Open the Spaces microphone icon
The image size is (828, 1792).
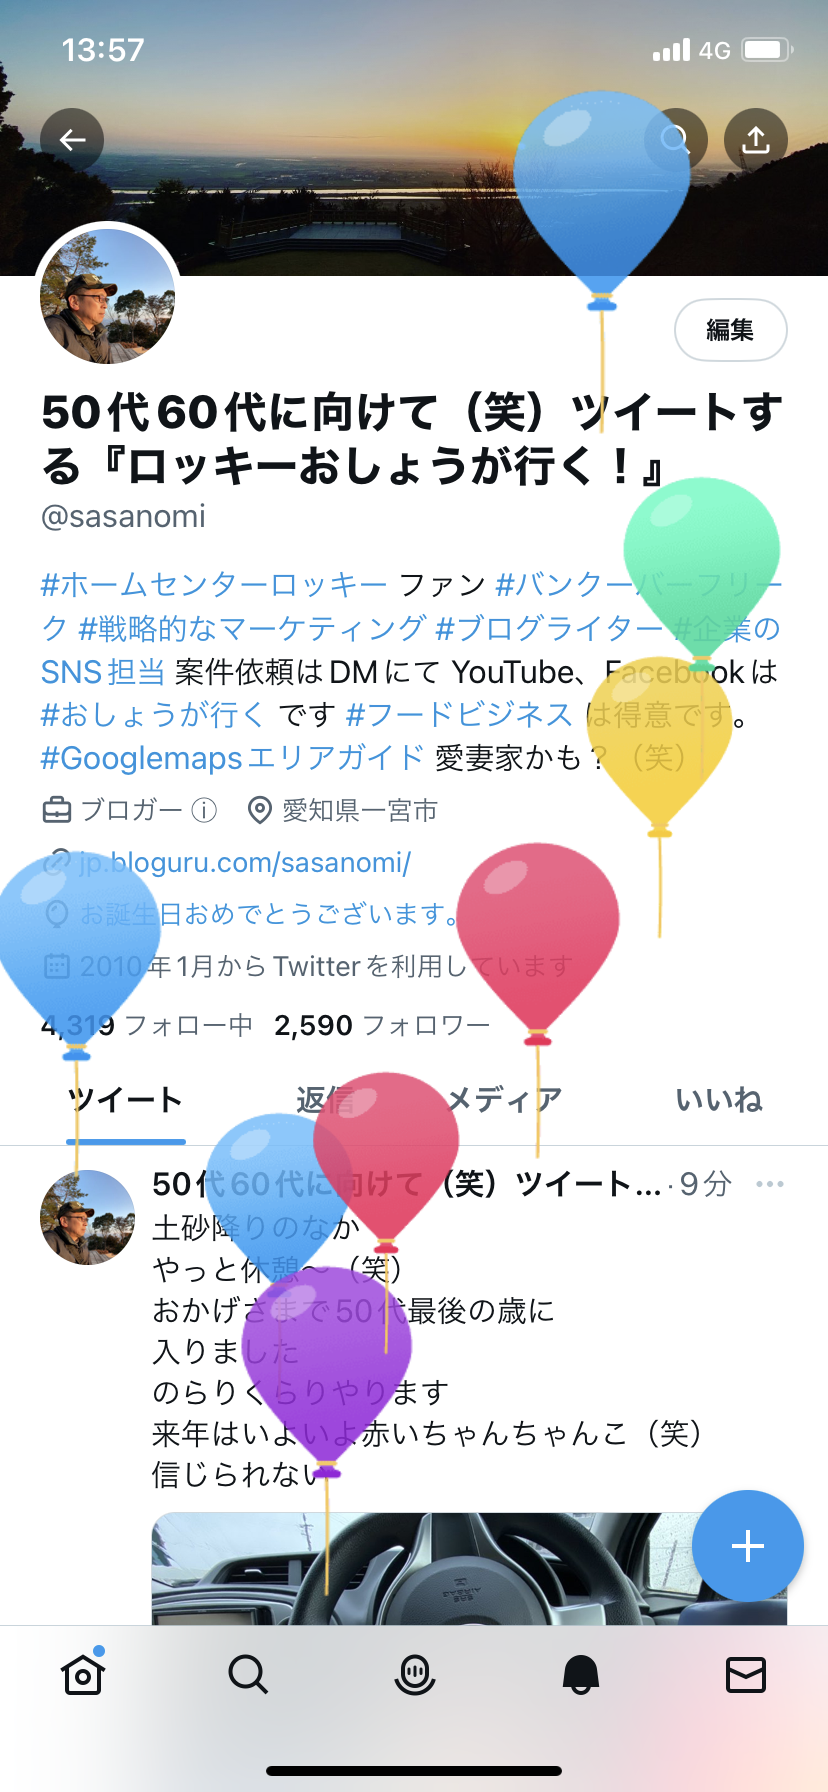point(414,1673)
